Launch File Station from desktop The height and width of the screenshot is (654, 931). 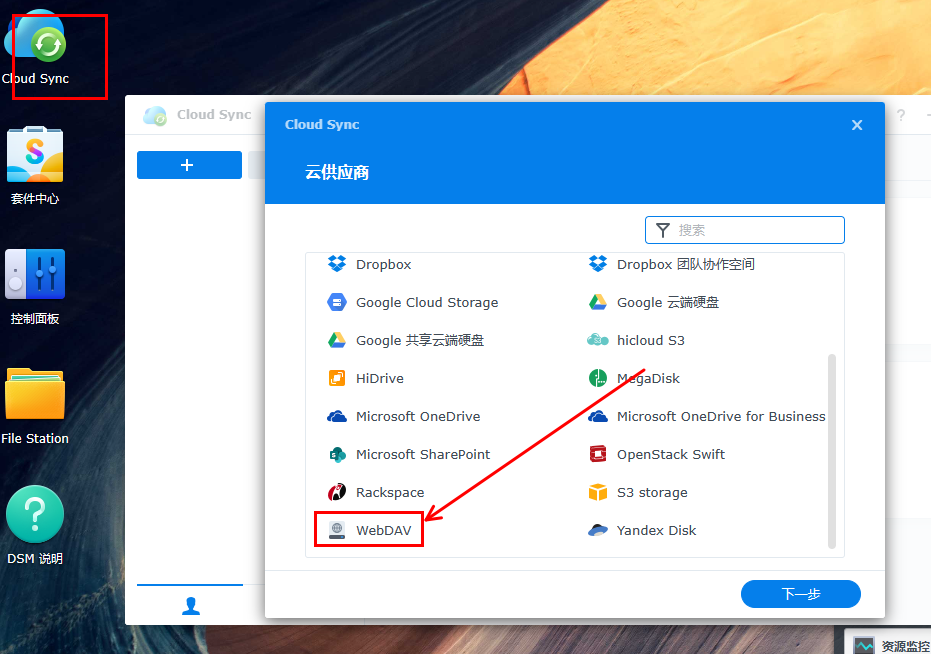35,394
